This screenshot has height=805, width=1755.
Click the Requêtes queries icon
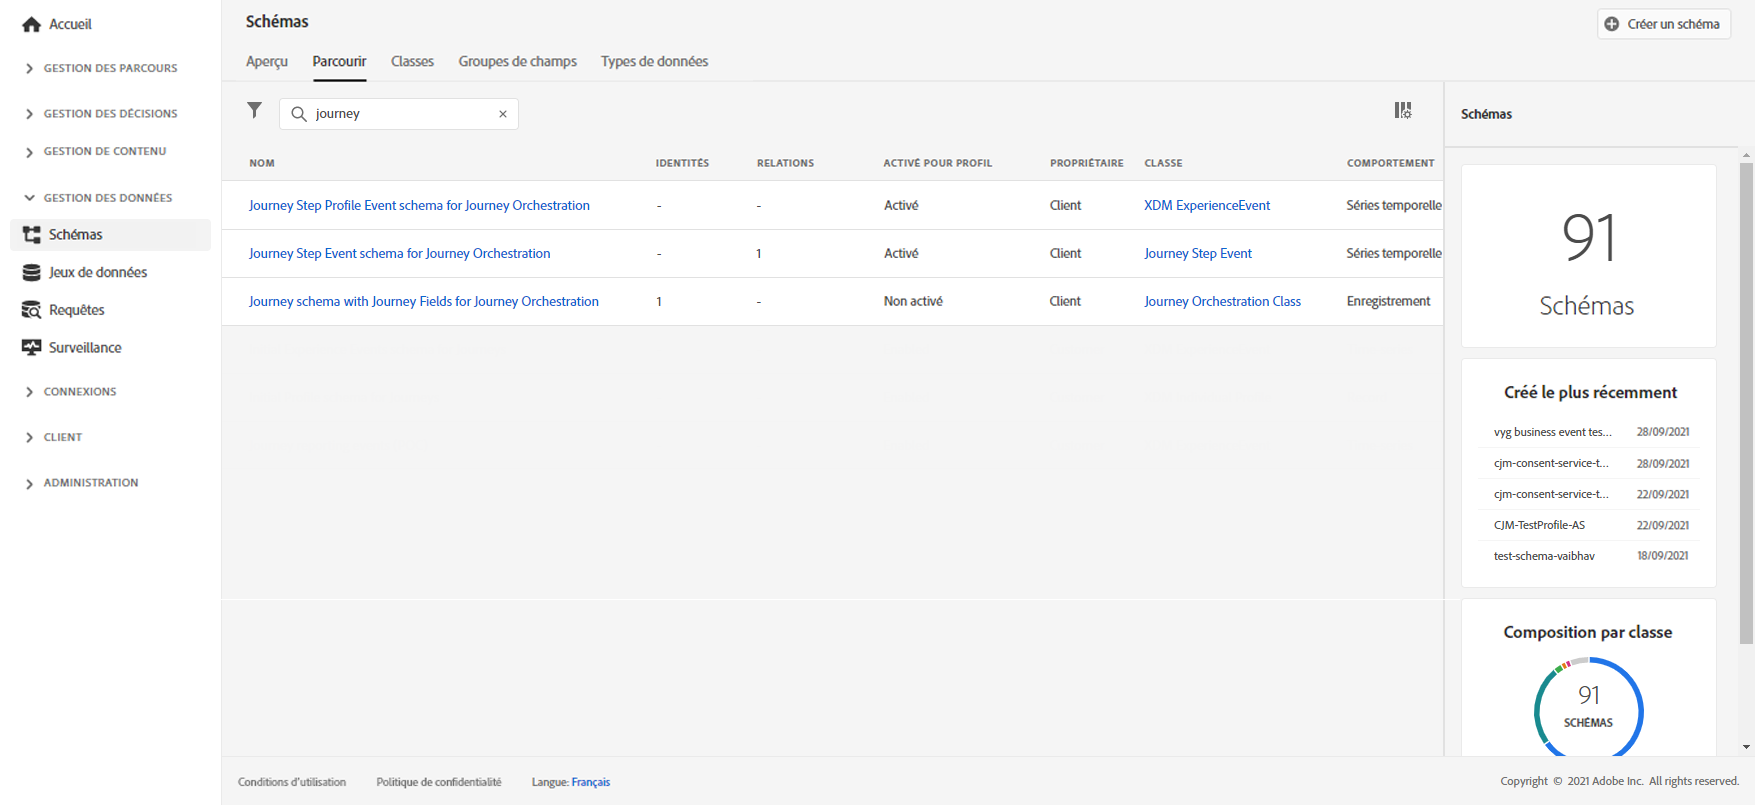tap(31, 310)
